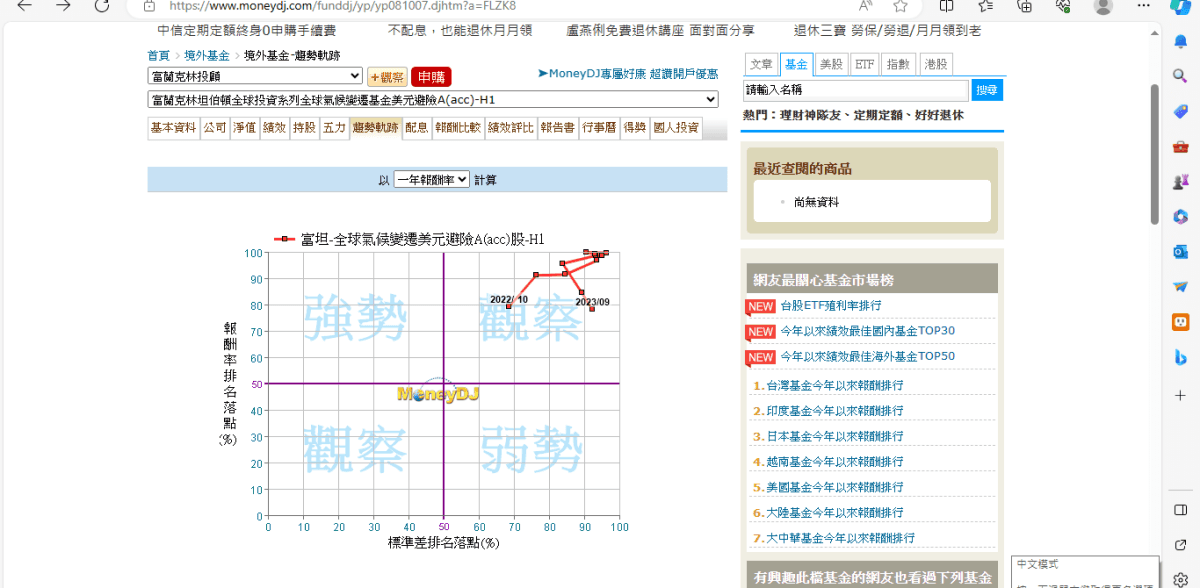Expand the 富蘭克林投顧 fund company dropdown

[x=255, y=76]
